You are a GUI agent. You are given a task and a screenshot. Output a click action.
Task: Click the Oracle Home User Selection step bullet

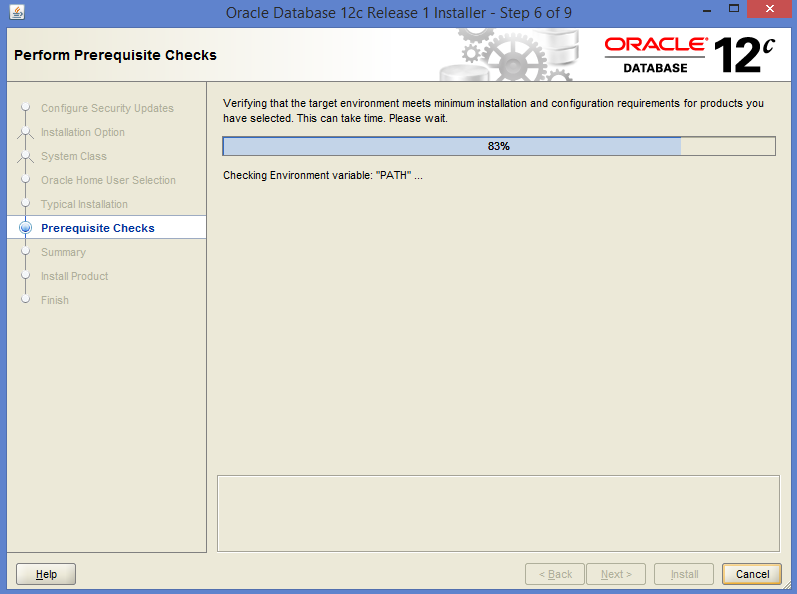click(x=25, y=180)
